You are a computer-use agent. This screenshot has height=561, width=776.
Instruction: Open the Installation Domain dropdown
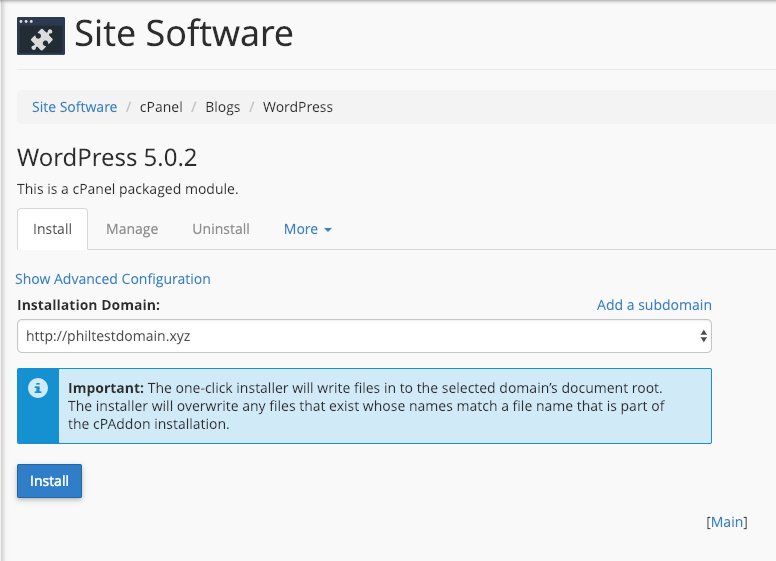(x=363, y=336)
